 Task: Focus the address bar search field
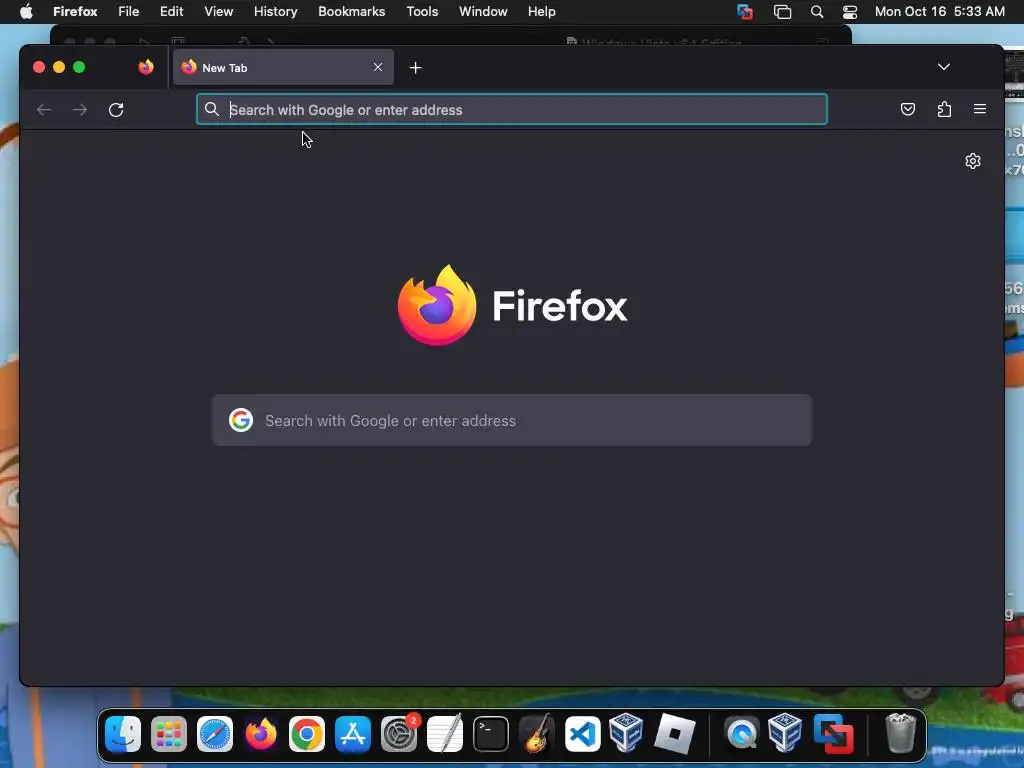[x=512, y=110]
